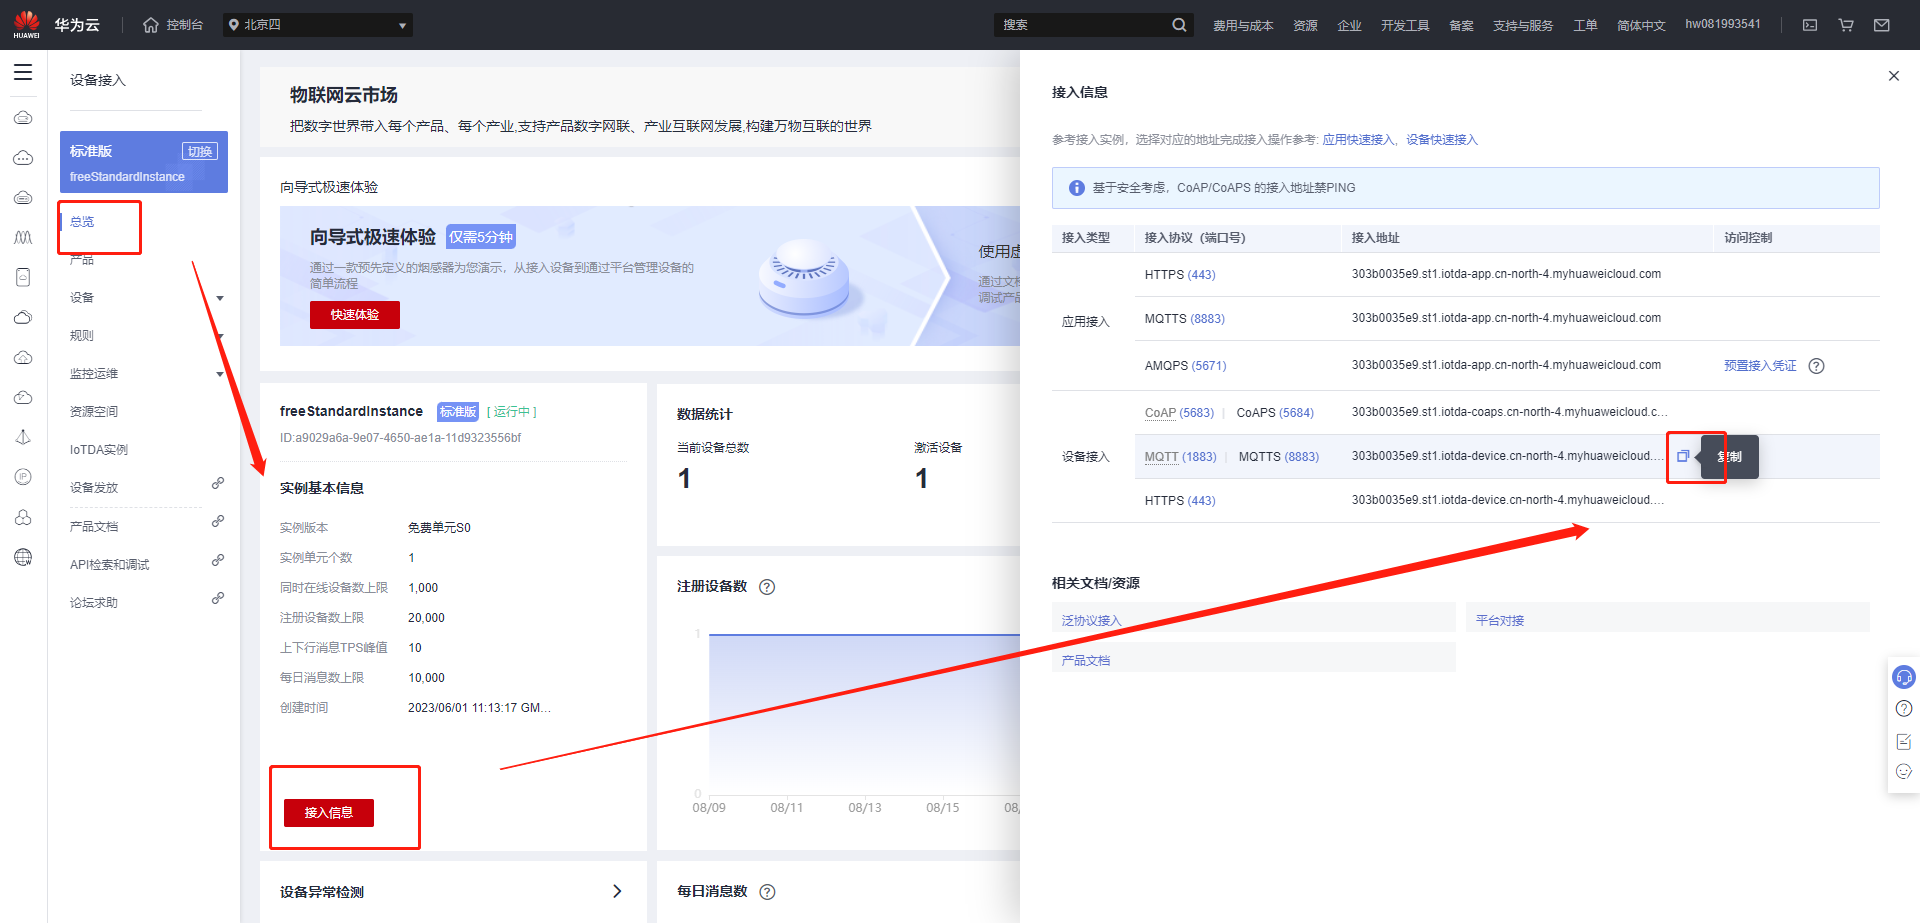Screen dimensions: 1920x923
Task: Open external link icon beside 产品文档
Action: pos(218,521)
